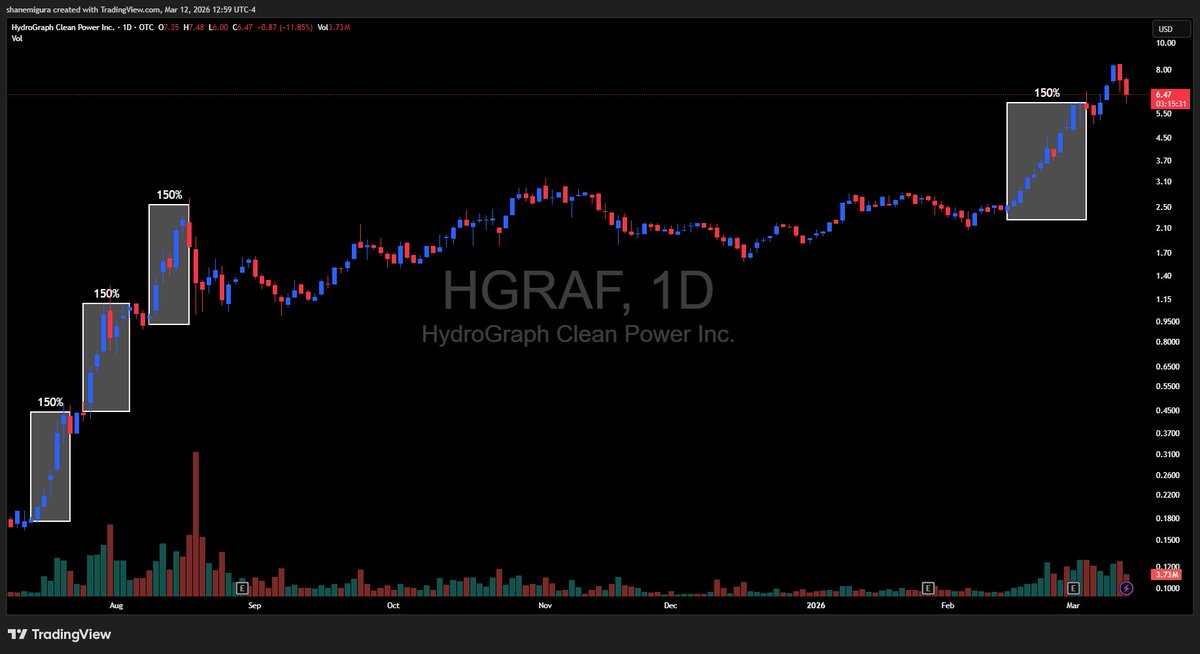Viewport: 1200px width, 654px height.
Task: Click the TradingView logo at bottom left
Action: click(59, 635)
